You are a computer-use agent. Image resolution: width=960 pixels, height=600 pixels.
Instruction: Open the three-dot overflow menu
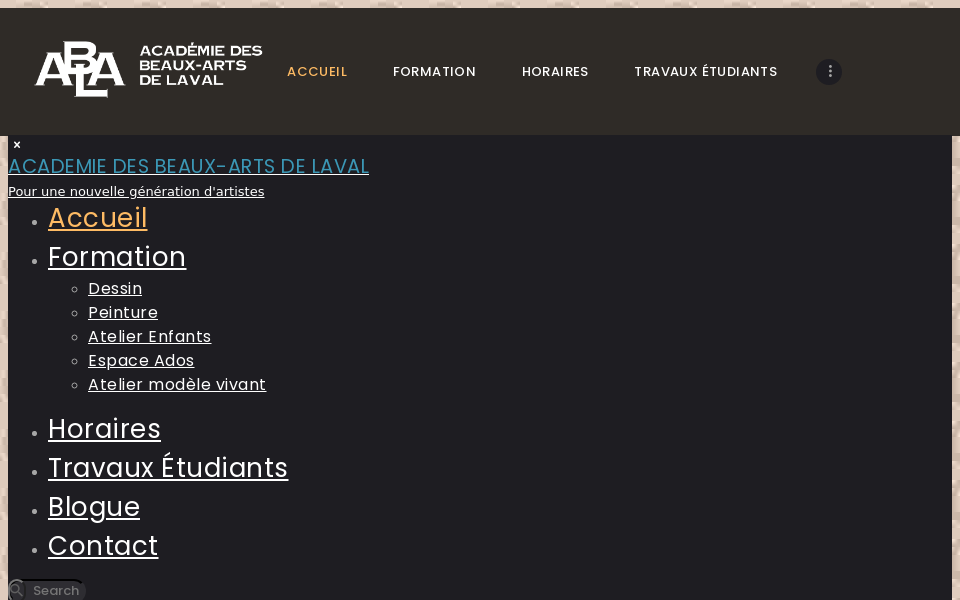829,71
